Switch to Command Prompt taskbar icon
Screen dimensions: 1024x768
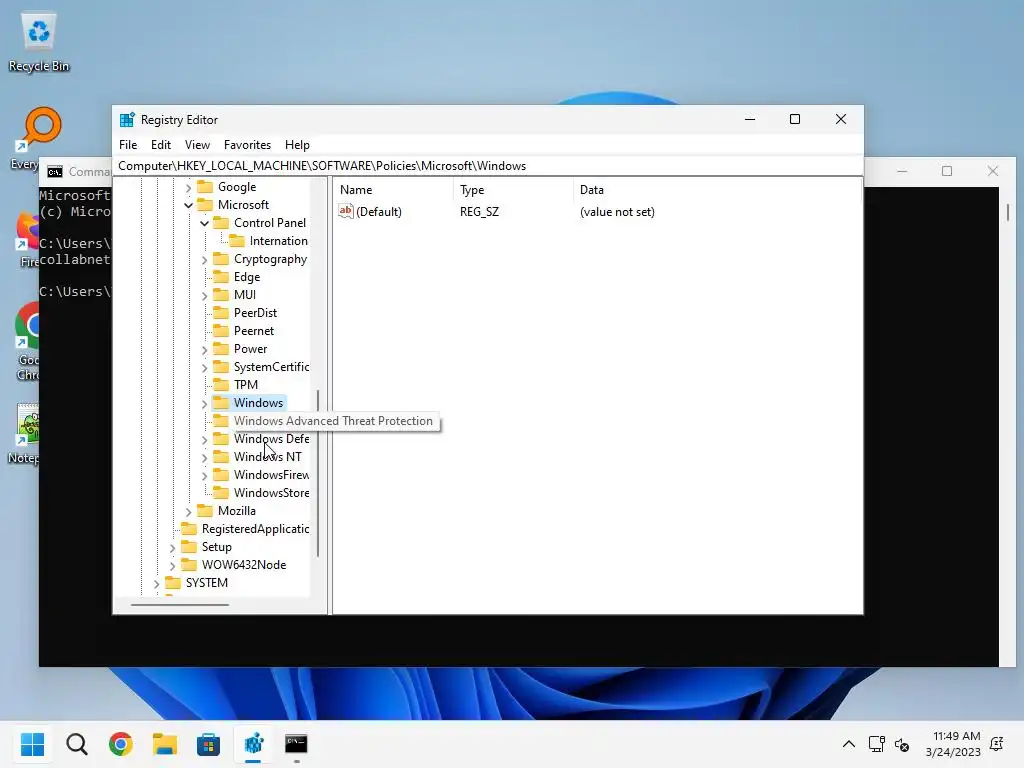pos(296,744)
